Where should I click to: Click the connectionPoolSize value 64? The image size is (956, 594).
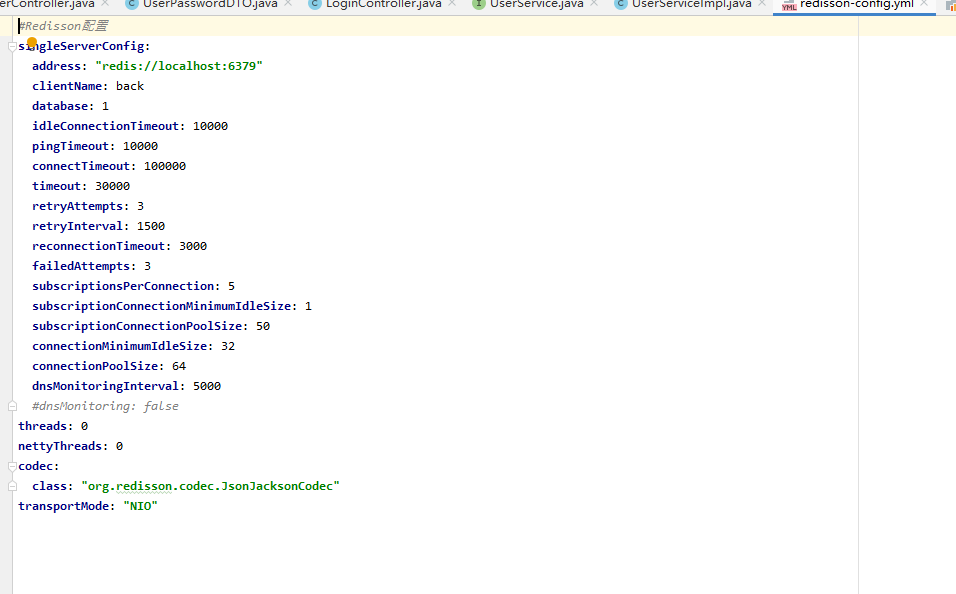coord(179,367)
